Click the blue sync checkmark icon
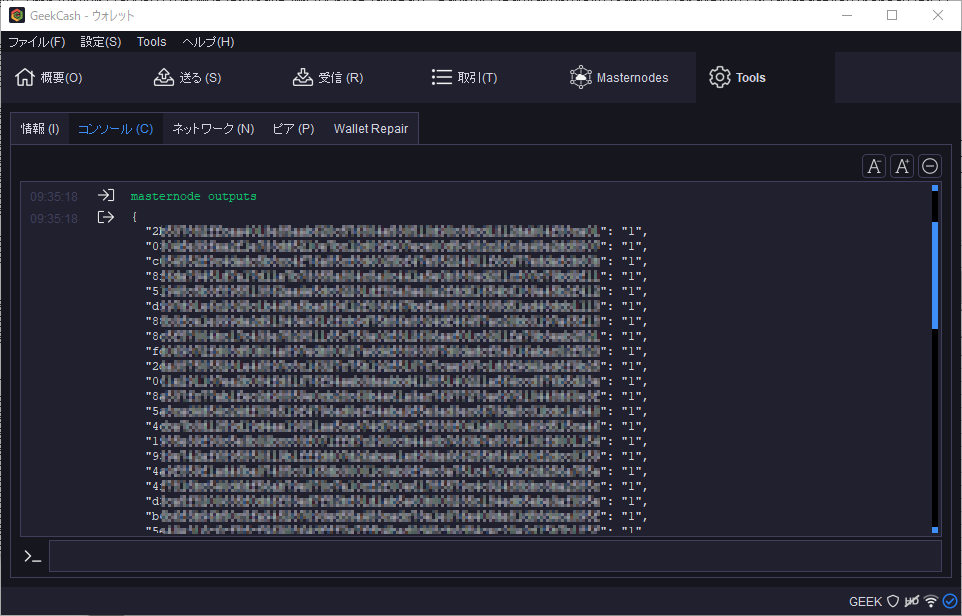The height and width of the screenshot is (616, 962). pos(950,601)
